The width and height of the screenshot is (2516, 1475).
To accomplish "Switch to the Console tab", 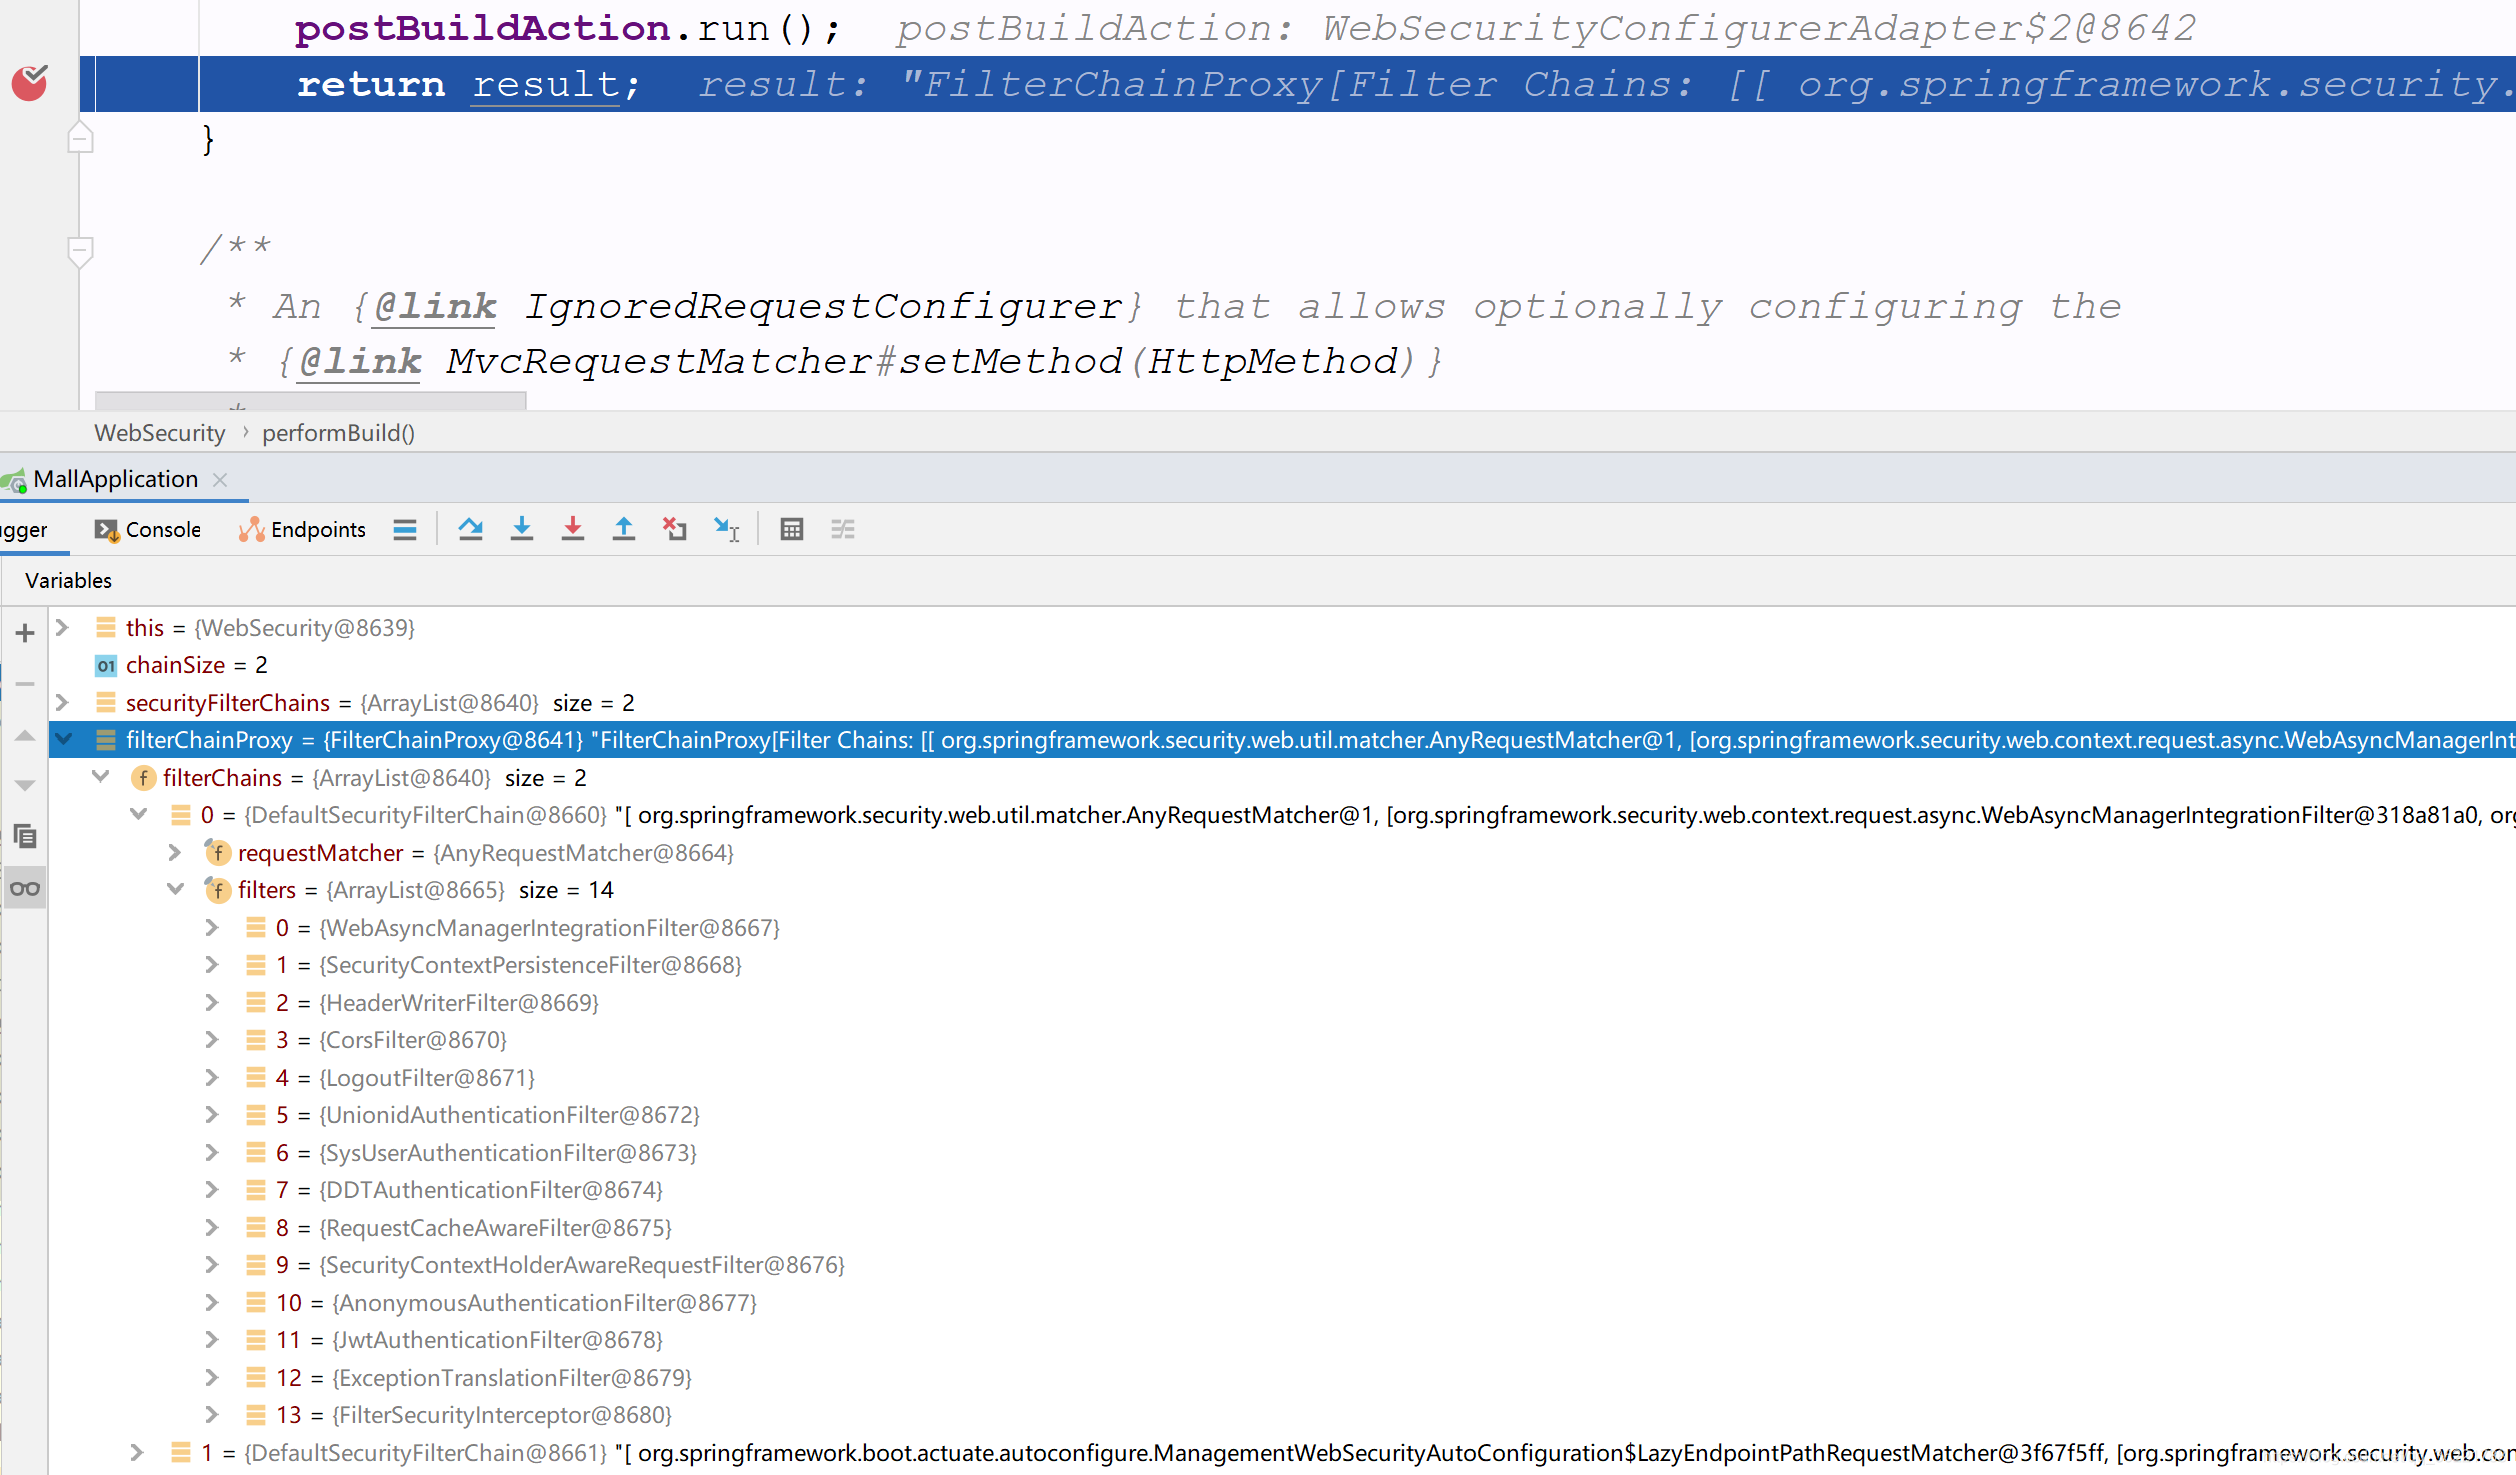I will [x=148, y=529].
